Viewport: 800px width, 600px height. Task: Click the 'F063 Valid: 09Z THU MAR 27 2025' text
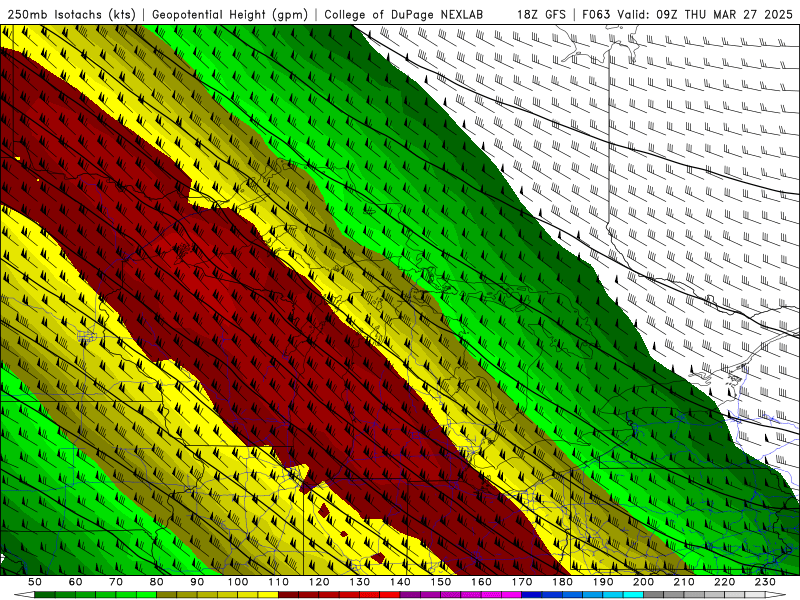[x=687, y=14]
